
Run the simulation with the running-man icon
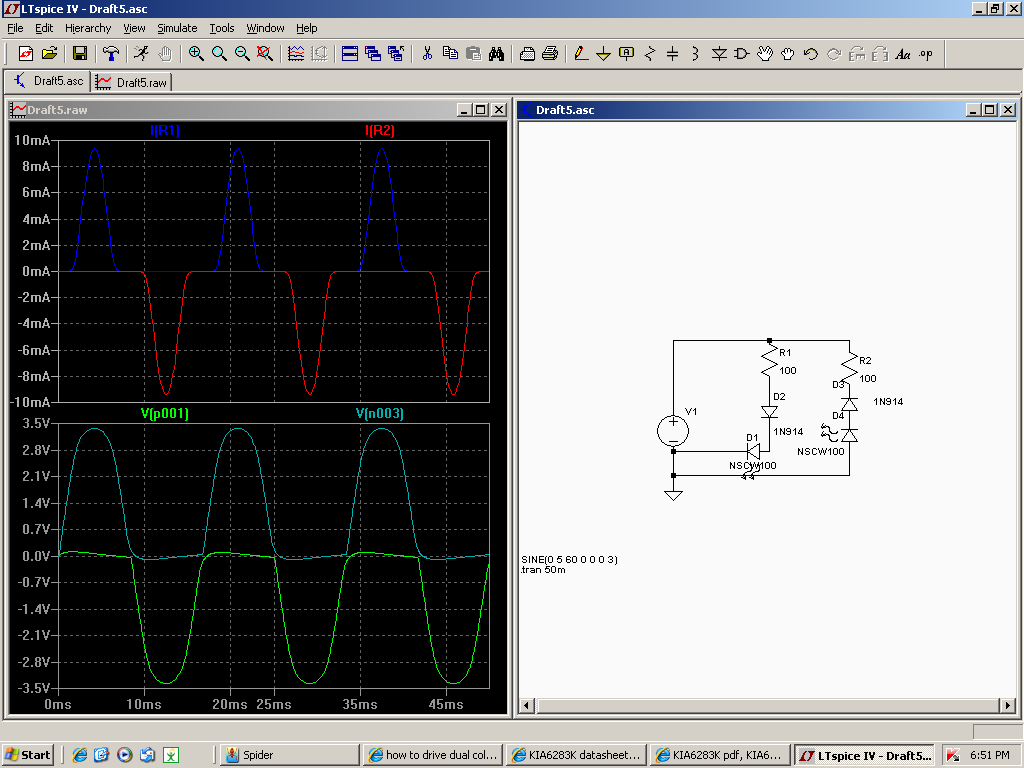coord(142,54)
